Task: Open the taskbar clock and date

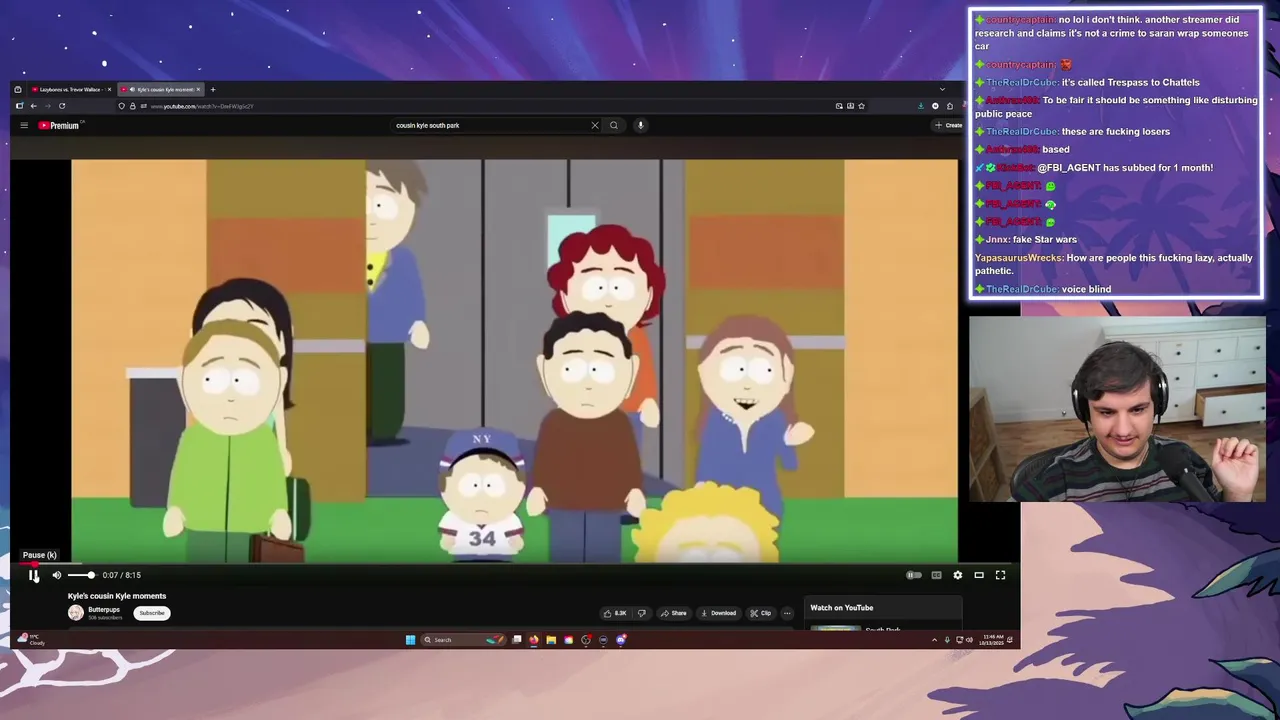Action: [x=993, y=640]
